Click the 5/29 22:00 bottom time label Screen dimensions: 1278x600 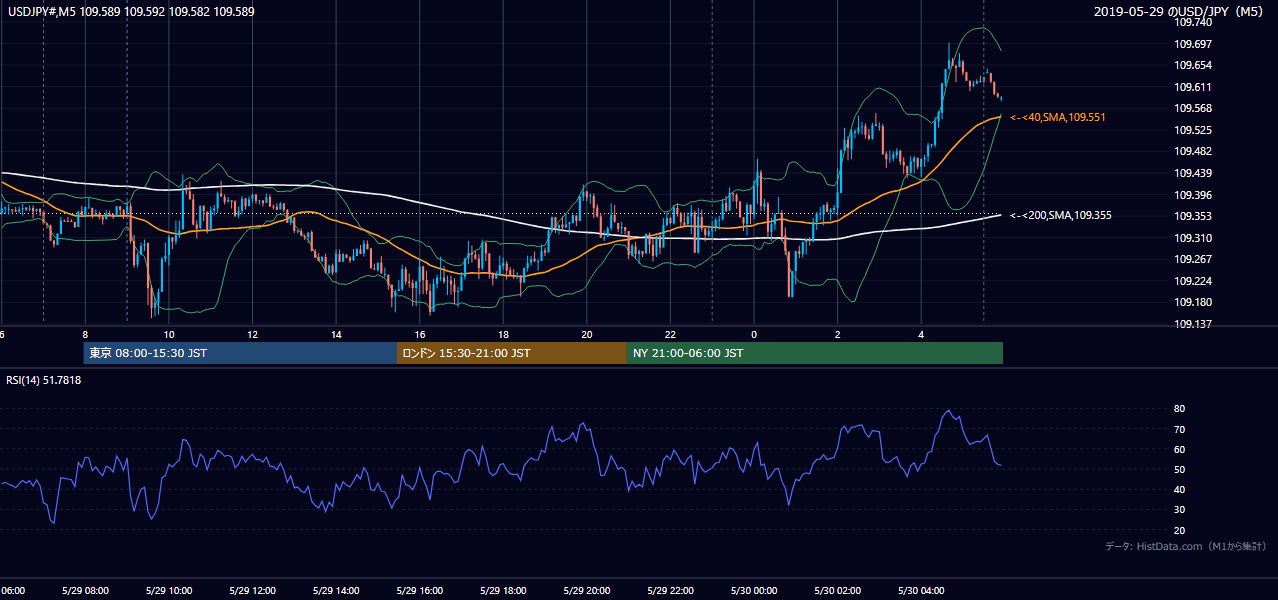[x=669, y=591]
